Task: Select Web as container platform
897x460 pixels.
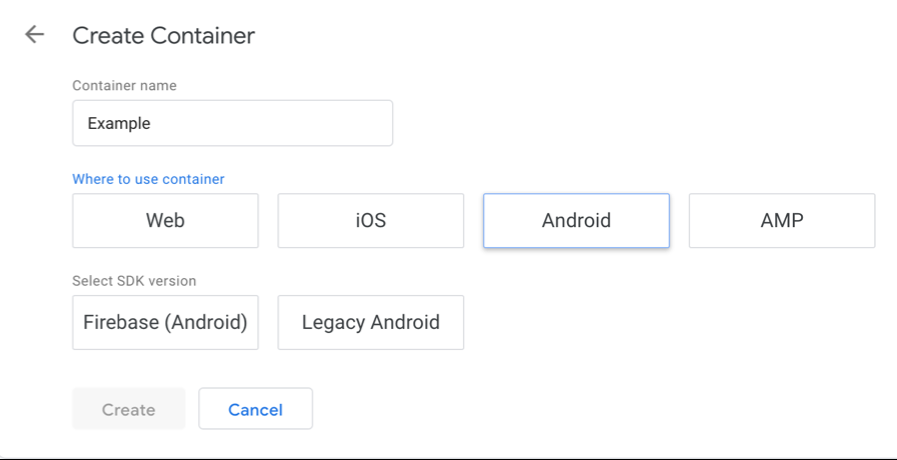Action: 165,221
